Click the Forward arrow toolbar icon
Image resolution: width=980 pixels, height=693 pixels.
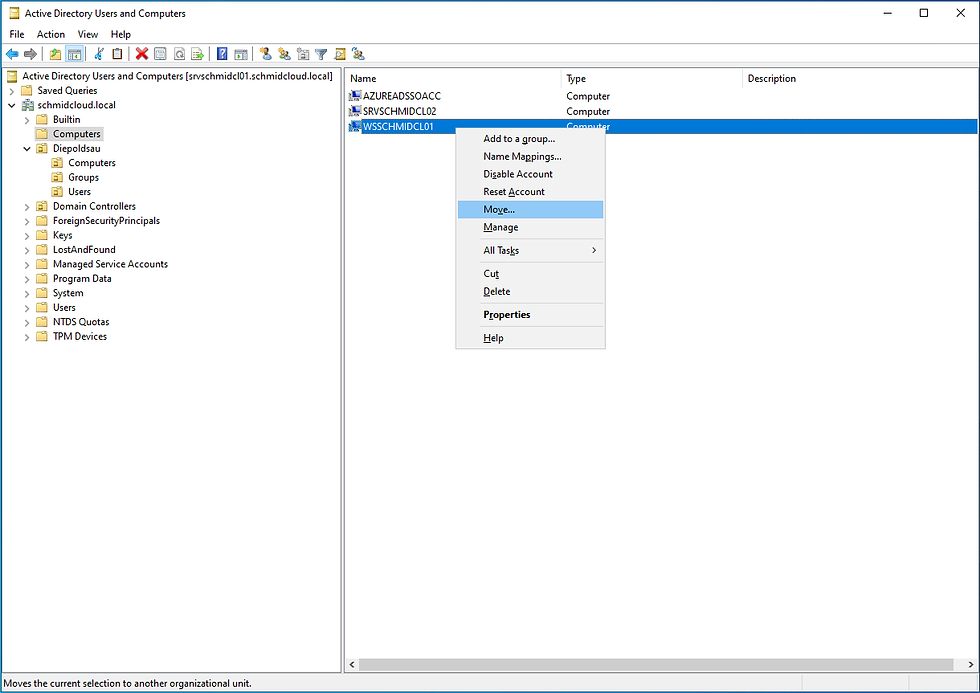coord(30,54)
